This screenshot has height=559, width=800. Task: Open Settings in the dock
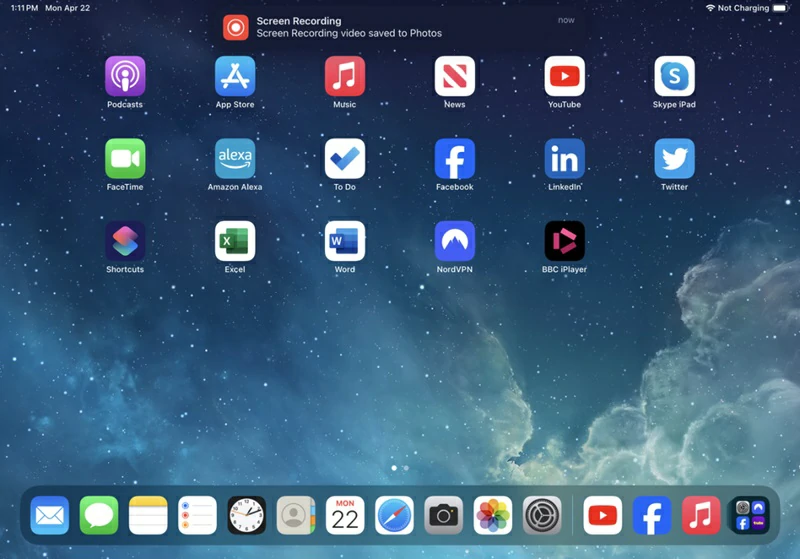pos(542,515)
